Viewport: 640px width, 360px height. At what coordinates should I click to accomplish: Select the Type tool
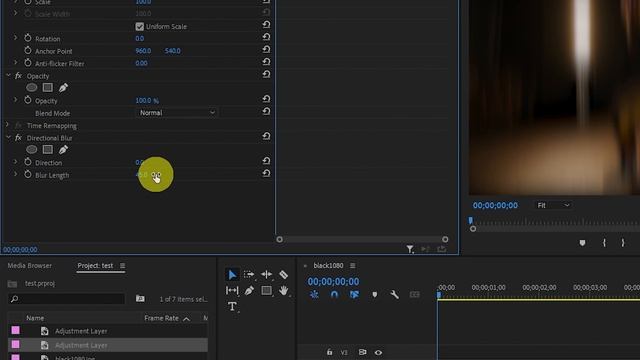[x=232, y=306]
